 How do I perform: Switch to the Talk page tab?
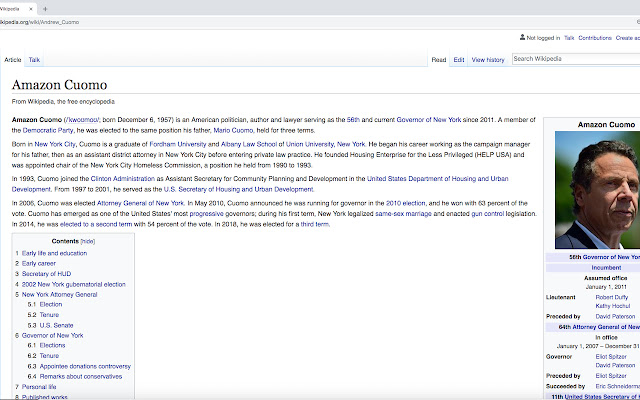tap(34, 60)
